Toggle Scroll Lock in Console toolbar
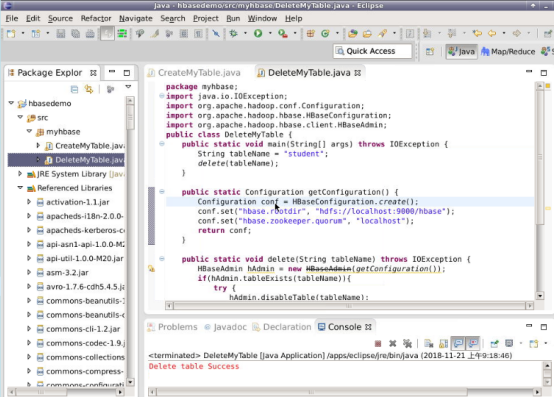The image size is (554, 398). tap(443, 343)
